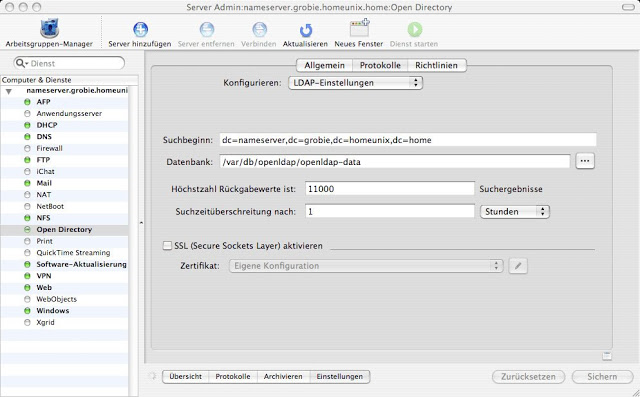This screenshot has height=397, width=640.
Task: Switch to the Richtlinien tab
Action: click(436, 65)
